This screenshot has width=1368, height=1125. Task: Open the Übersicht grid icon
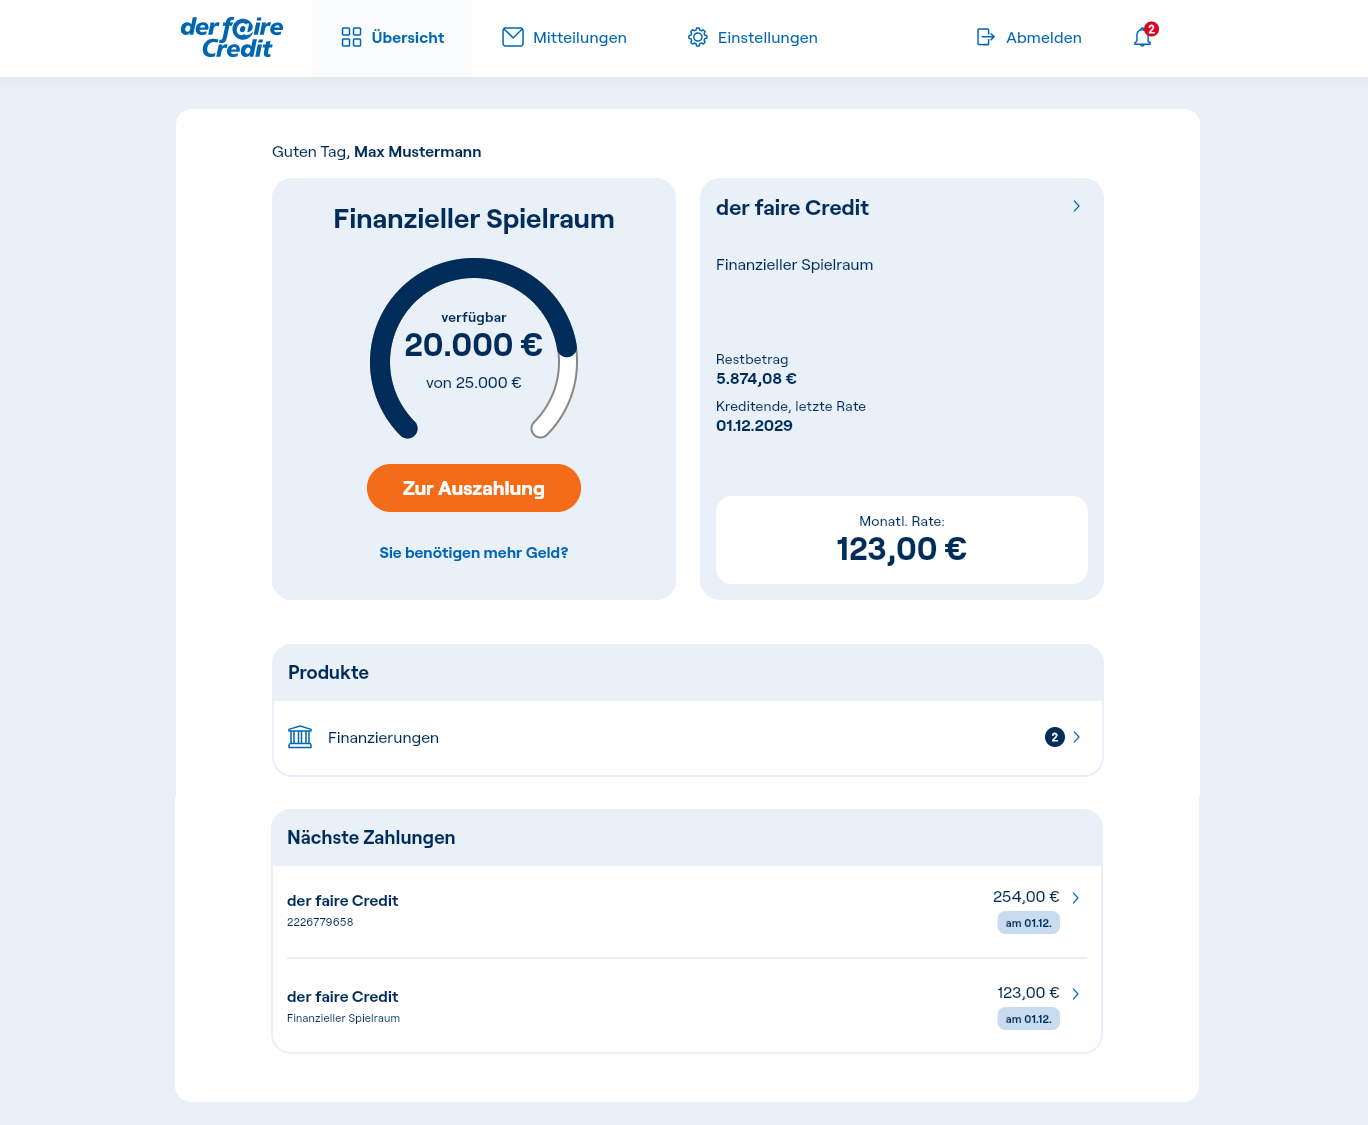point(351,37)
